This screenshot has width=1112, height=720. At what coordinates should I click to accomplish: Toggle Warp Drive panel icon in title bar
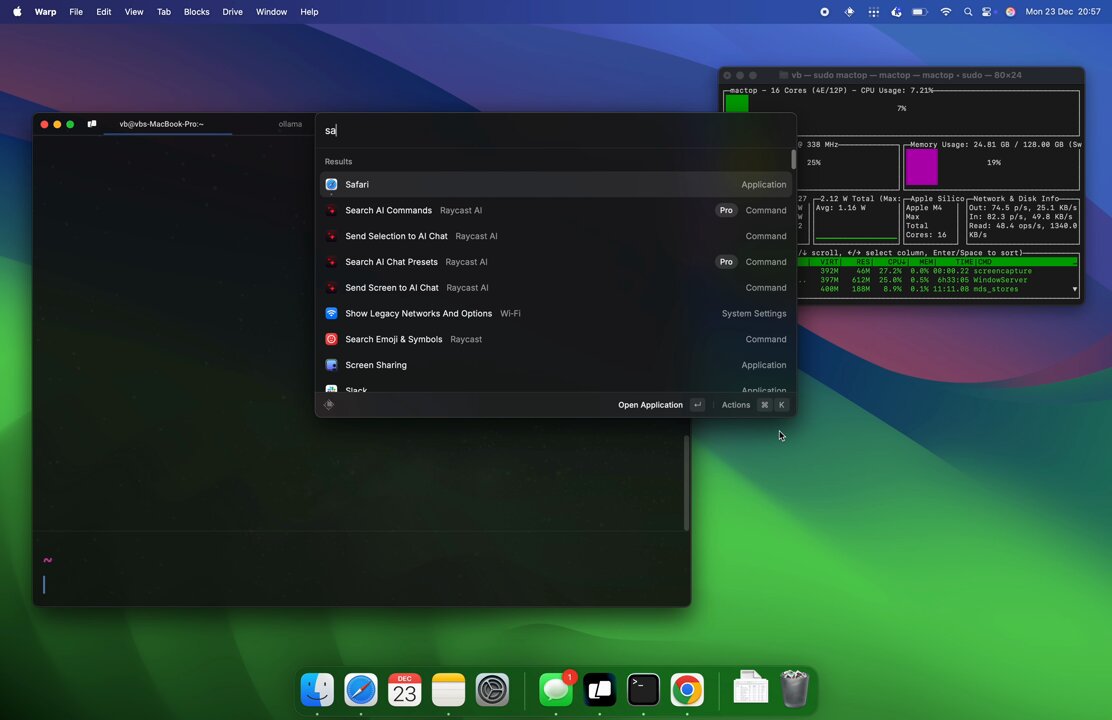click(92, 124)
